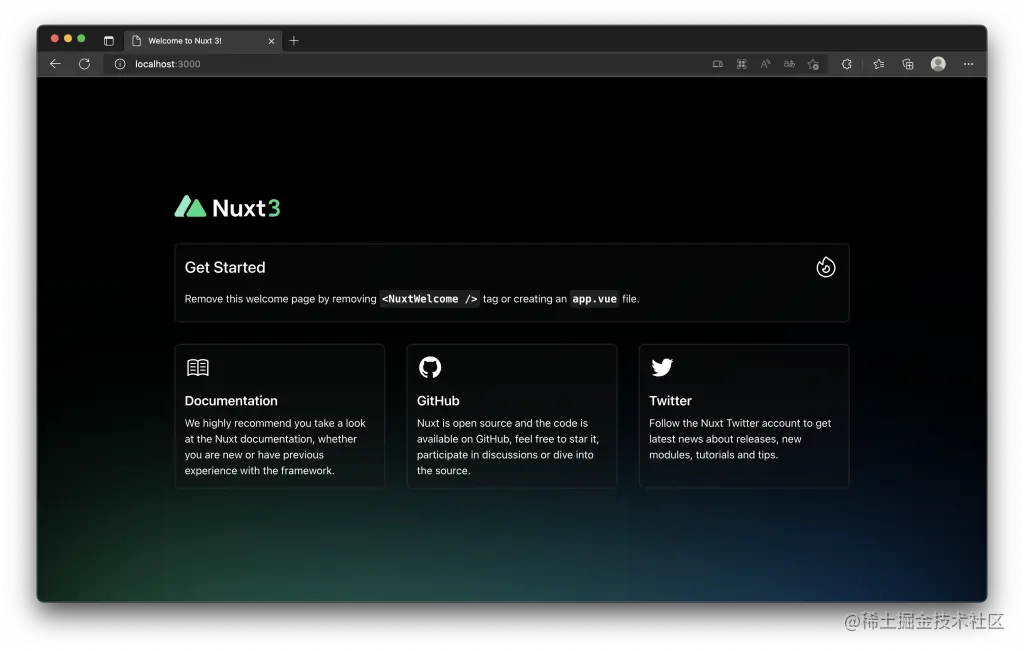Click the Documentation book icon

point(198,368)
